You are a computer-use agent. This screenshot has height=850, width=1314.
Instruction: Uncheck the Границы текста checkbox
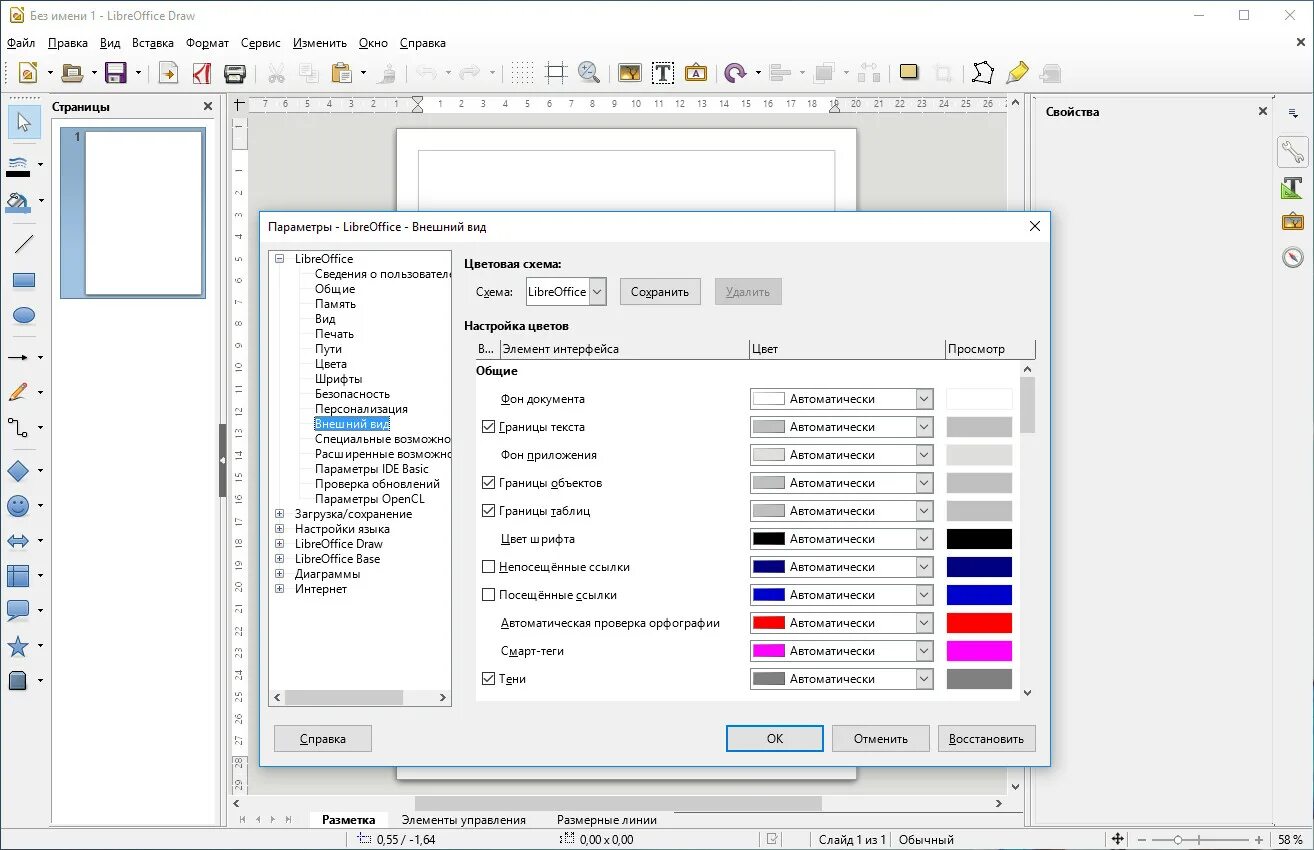pyautogui.click(x=488, y=427)
